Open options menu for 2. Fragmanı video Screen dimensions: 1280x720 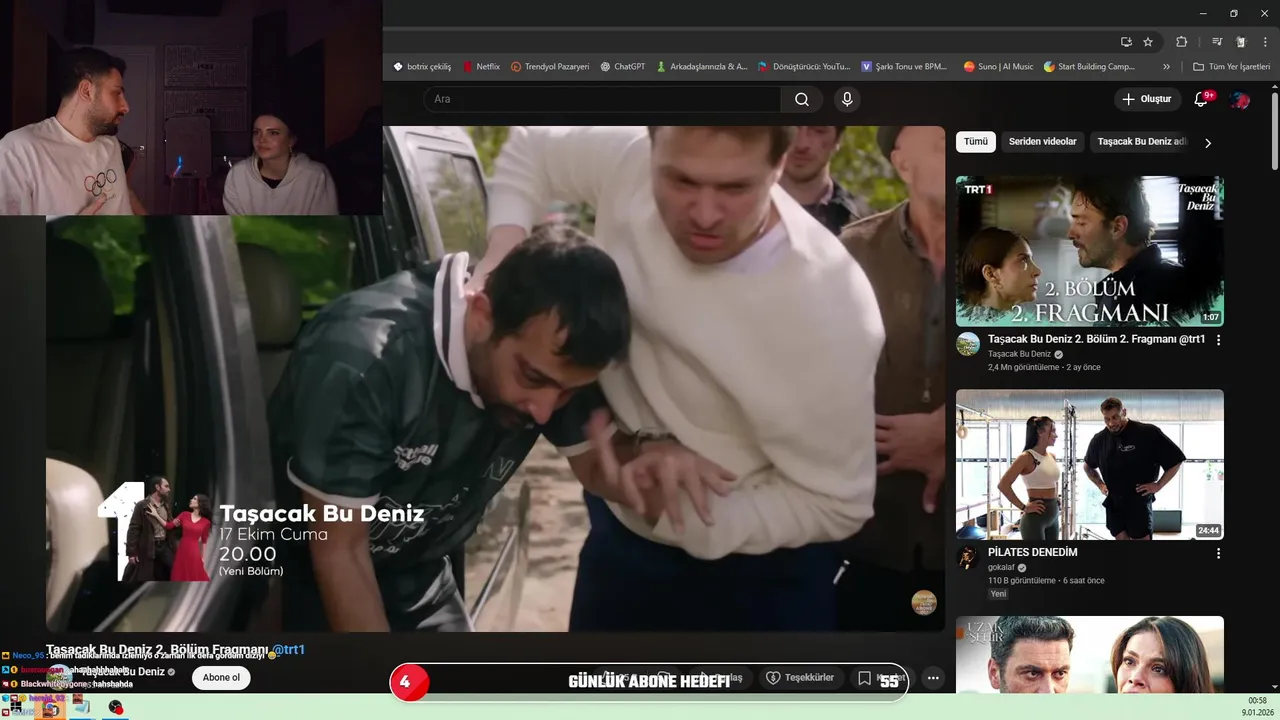click(1218, 340)
